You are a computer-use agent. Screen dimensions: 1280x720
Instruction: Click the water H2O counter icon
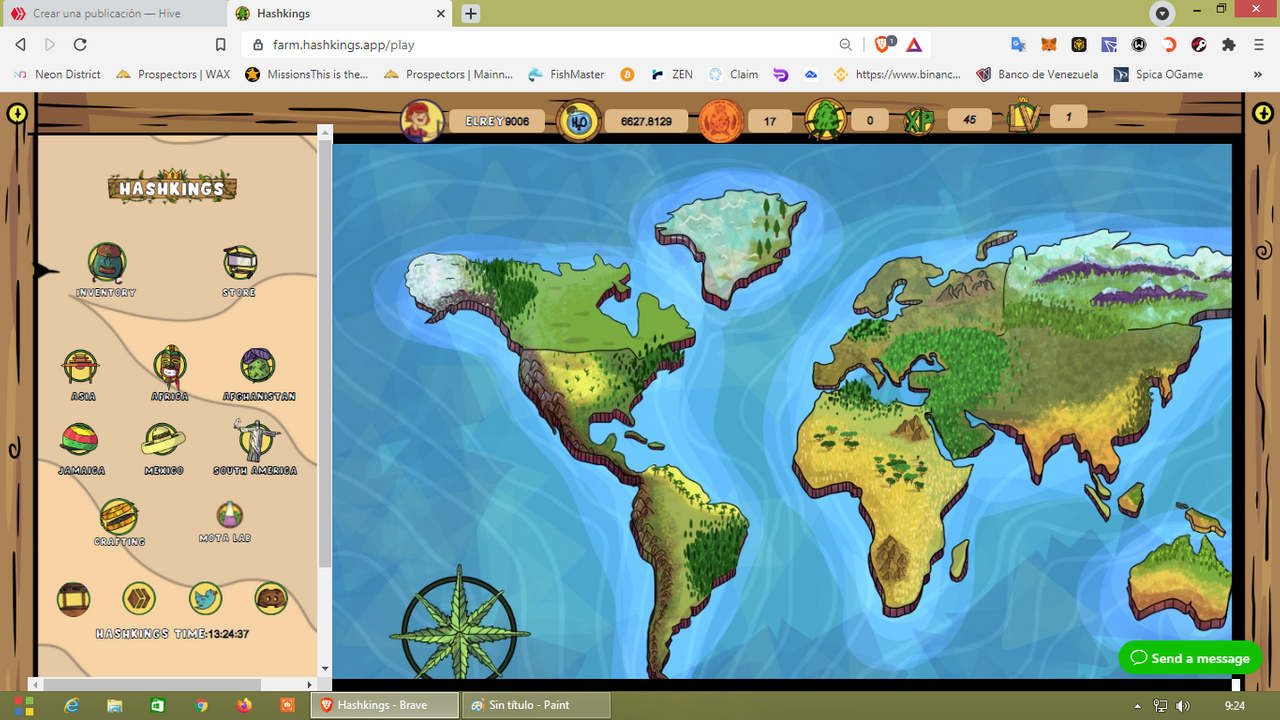[x=578, y=121]
